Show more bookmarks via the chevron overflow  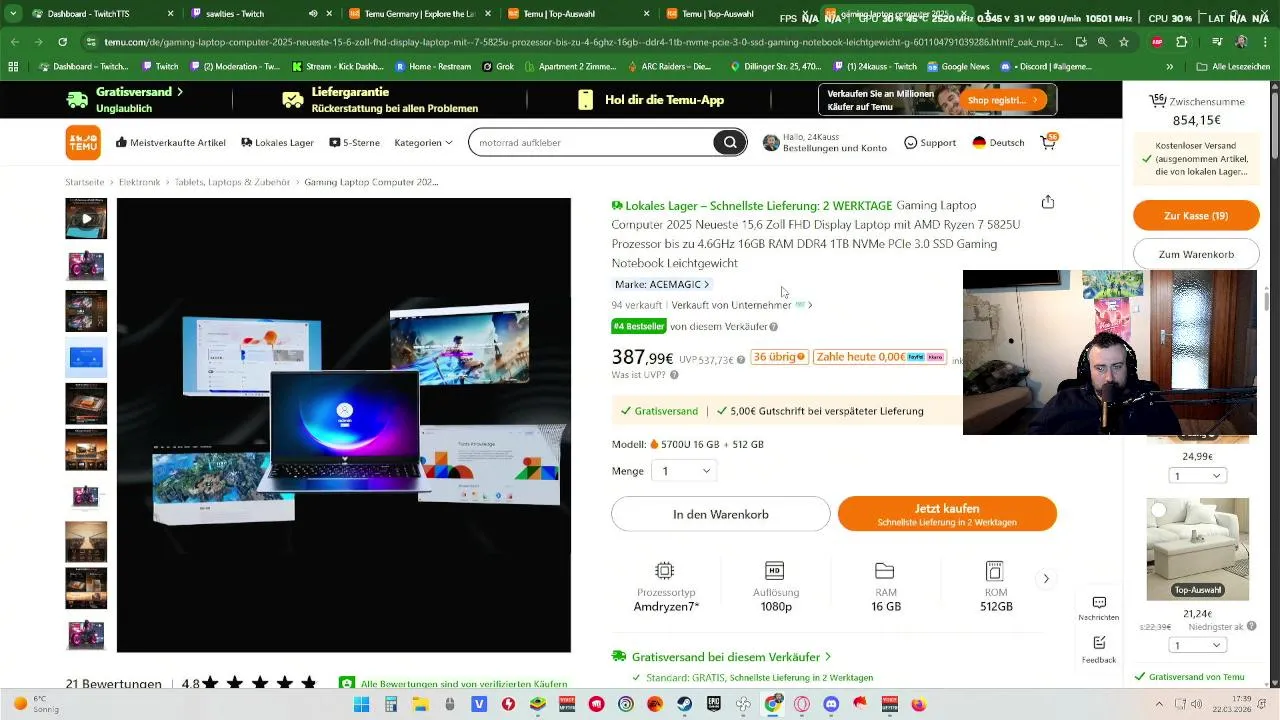tap(1170, 66)
